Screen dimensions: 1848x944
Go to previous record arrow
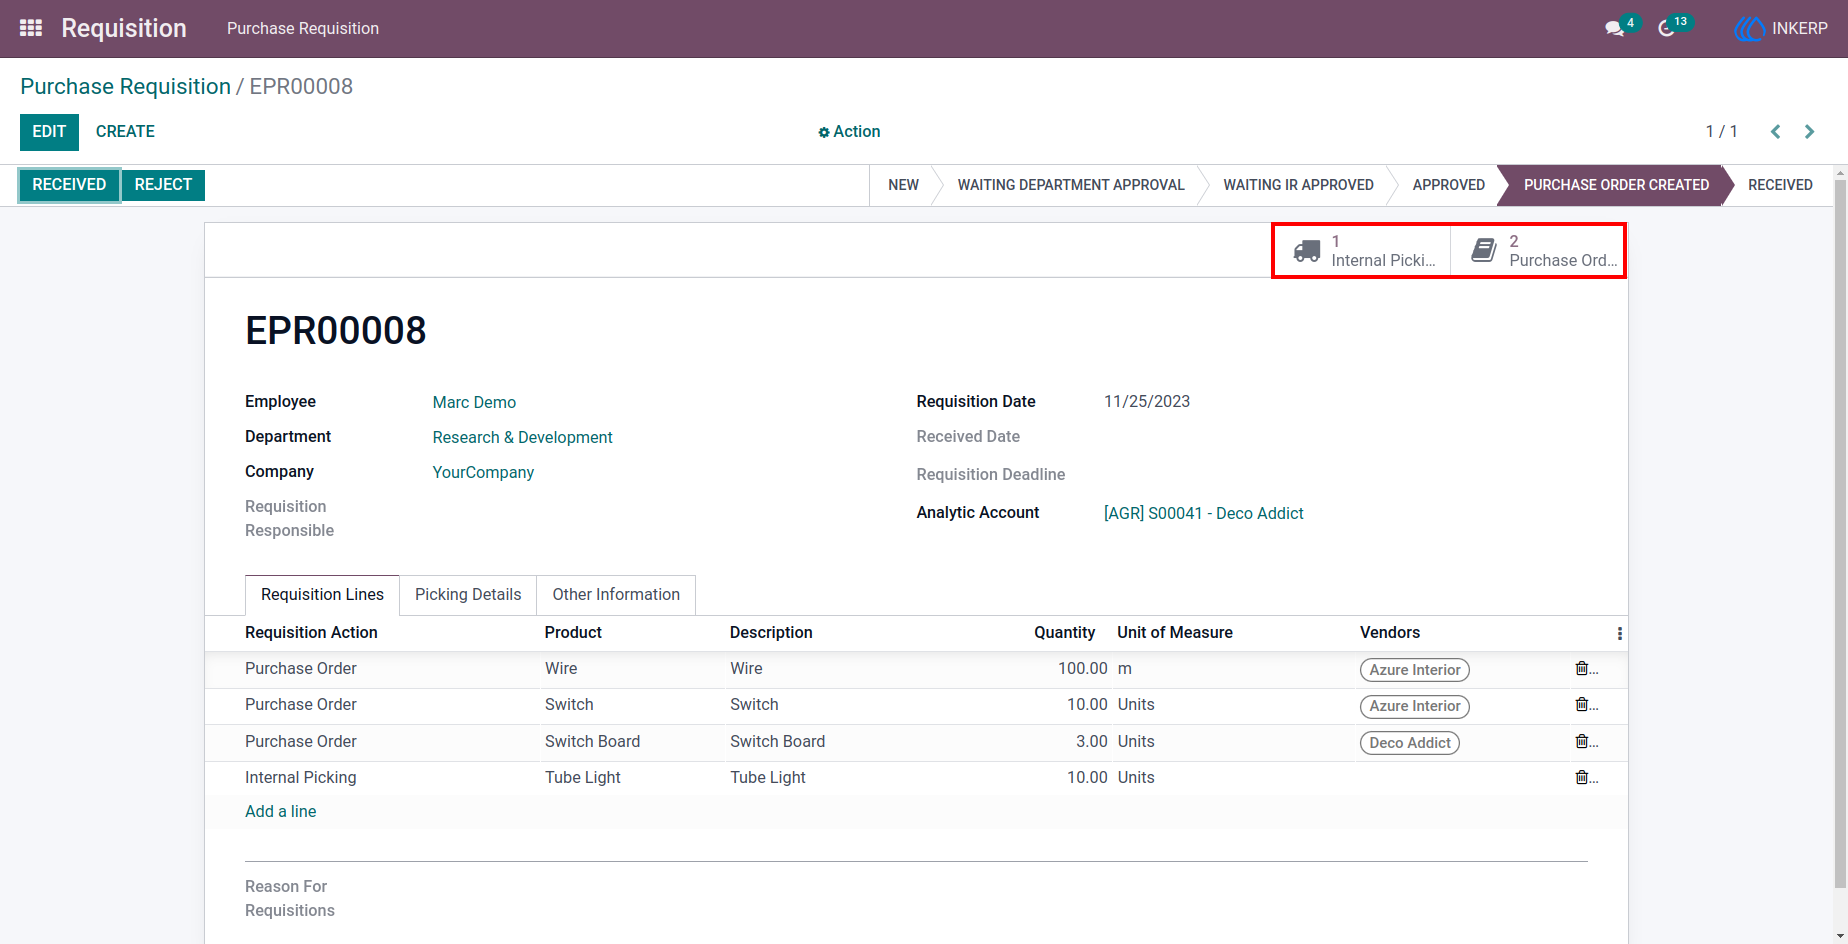1775,132
